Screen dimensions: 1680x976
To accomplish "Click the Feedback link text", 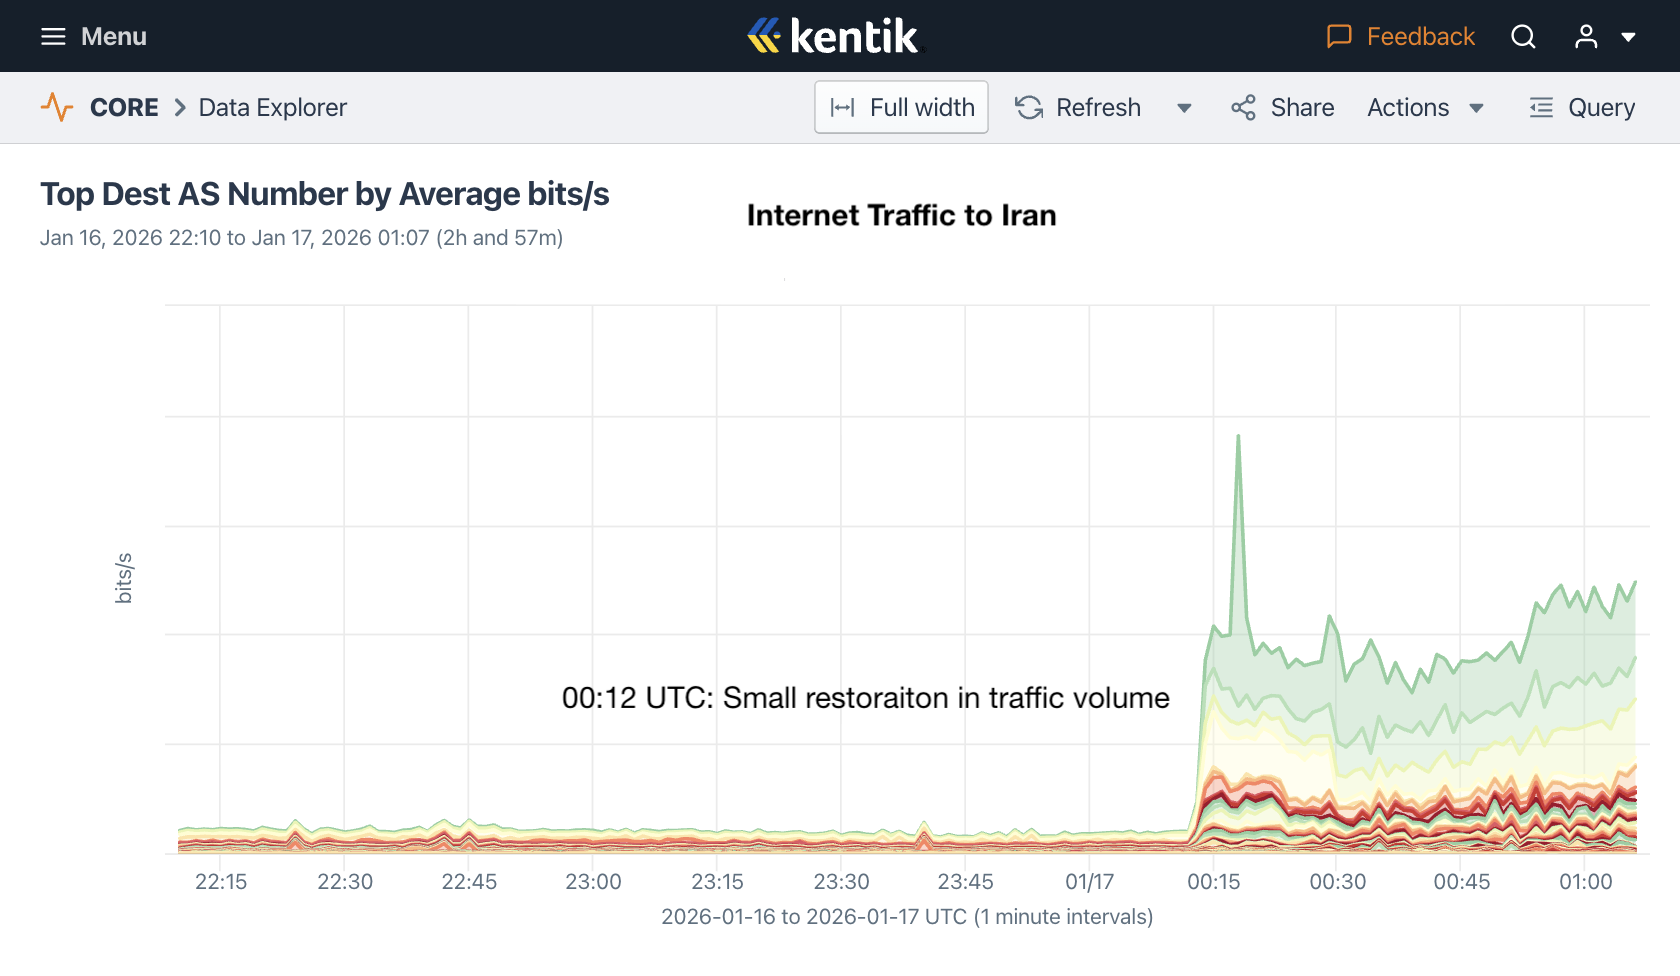I will coord(1420,37).
